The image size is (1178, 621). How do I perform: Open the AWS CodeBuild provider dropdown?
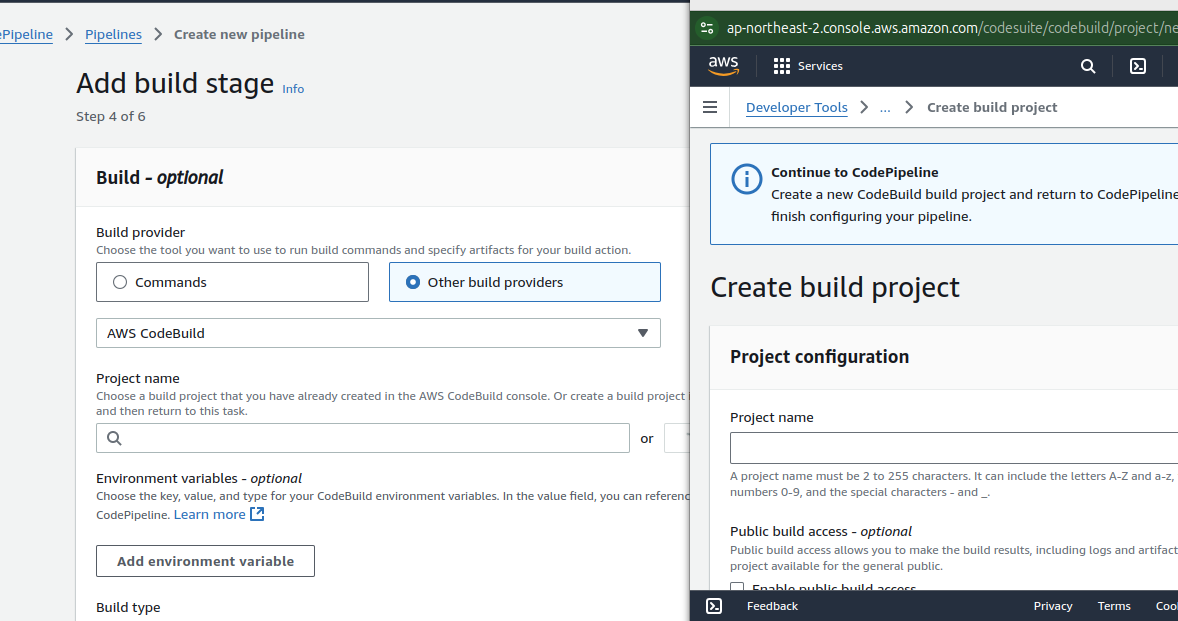coord(378,333)
